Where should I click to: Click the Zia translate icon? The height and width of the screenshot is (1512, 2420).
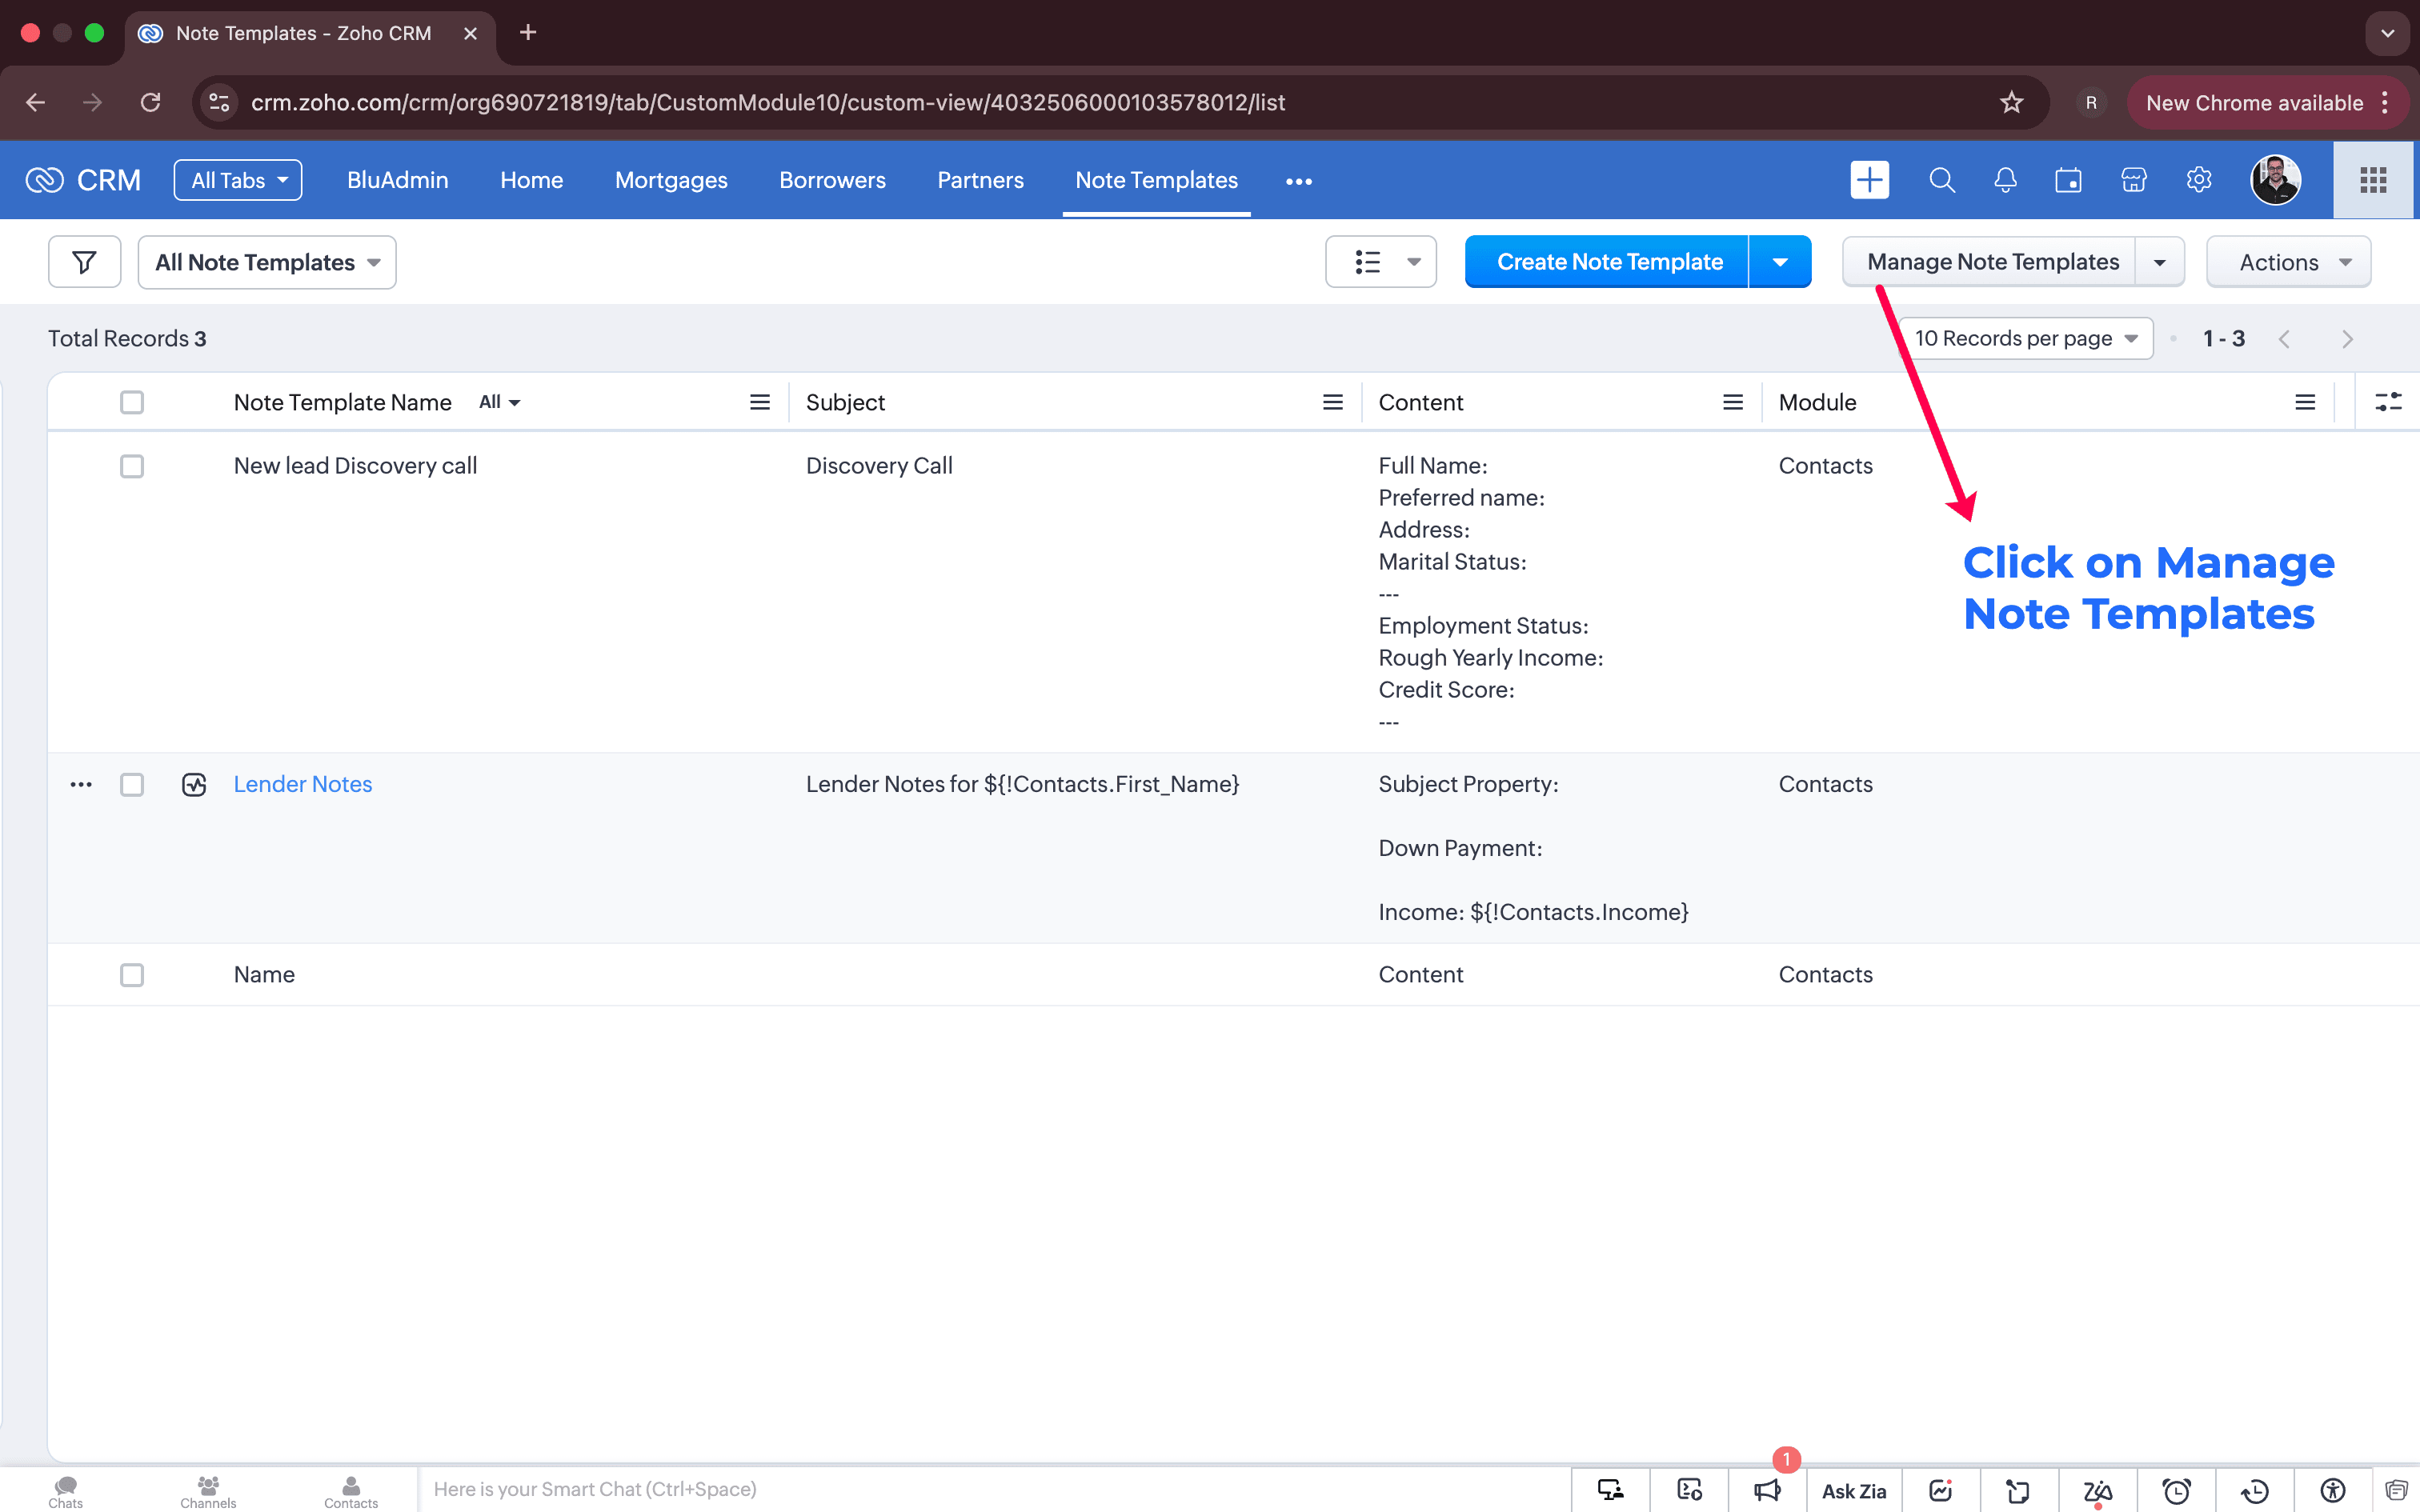(2098, 1490)
